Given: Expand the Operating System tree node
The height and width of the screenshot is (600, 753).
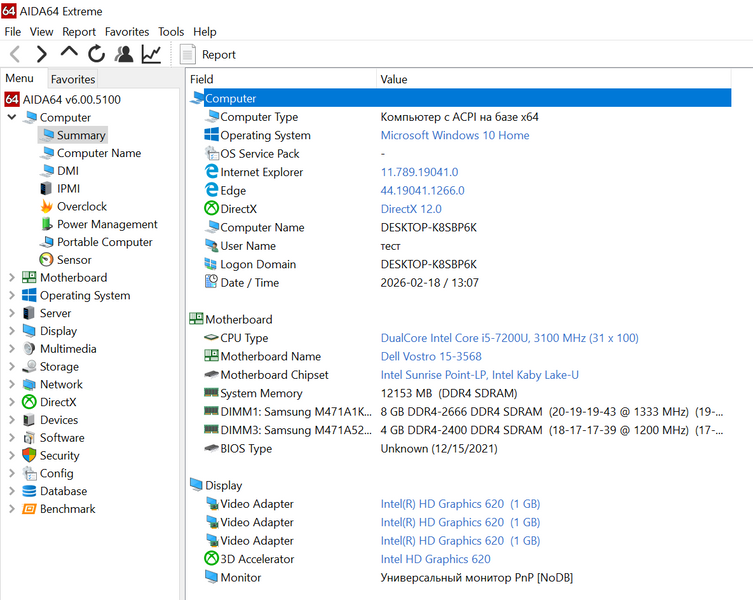Looking at the screenshot, I should (12, 295).
